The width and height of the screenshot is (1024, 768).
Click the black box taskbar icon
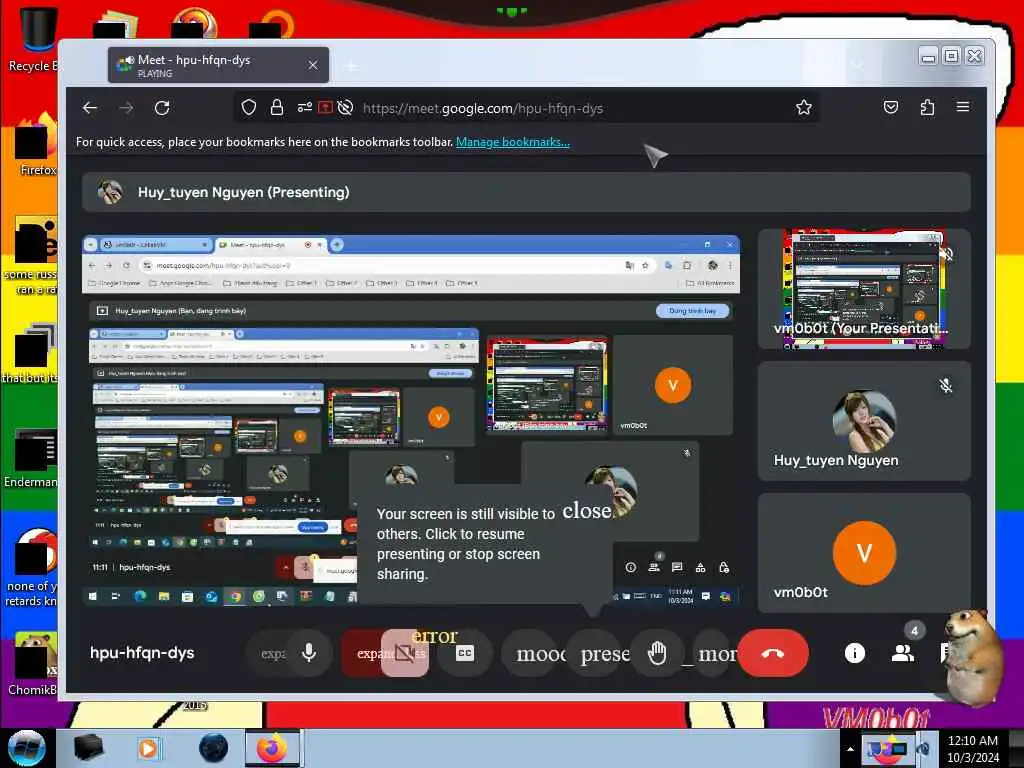point(88,748)
